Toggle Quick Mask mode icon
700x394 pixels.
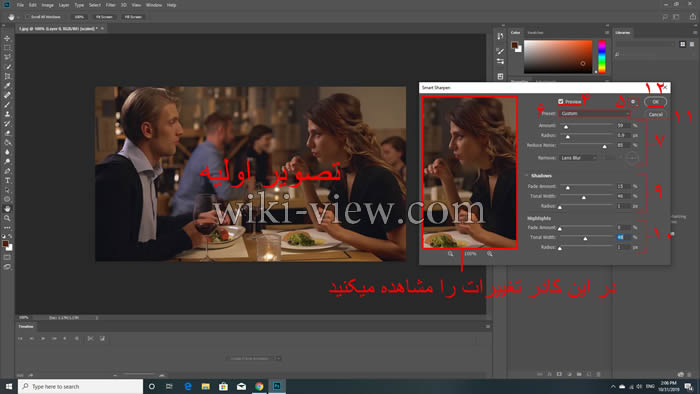pos(7,257)
